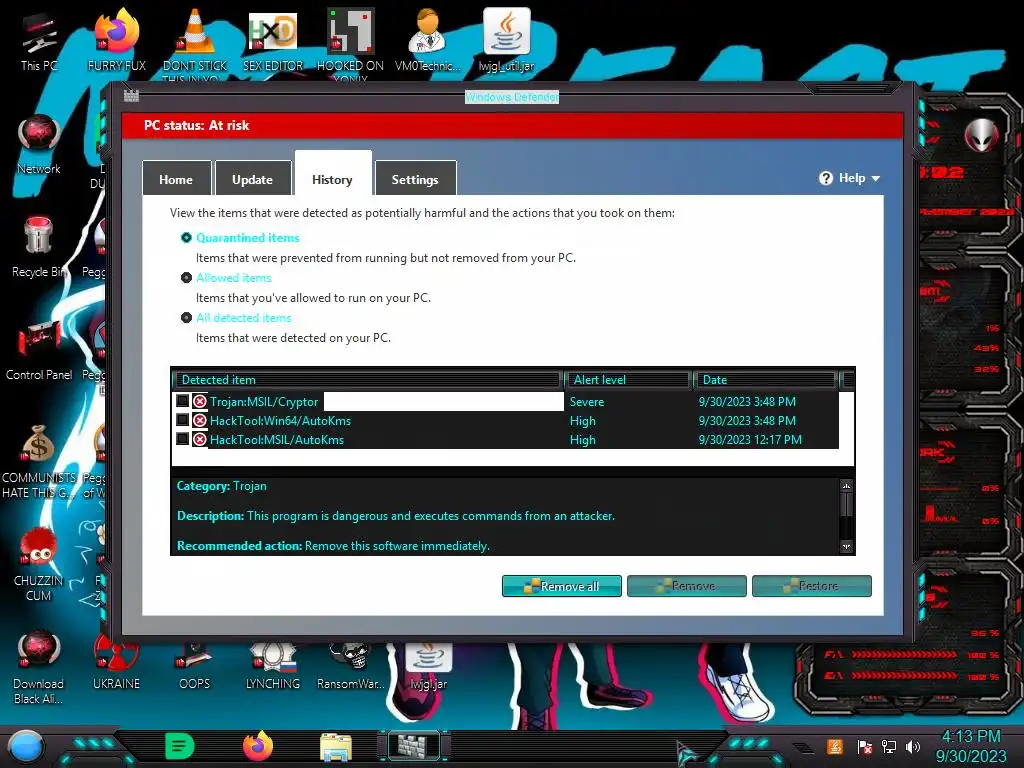1024x768 pixels.
Task: Select the Trojan:MSIL/Cryptor row name
Action: pyautogui.click(x=264, y=402)
